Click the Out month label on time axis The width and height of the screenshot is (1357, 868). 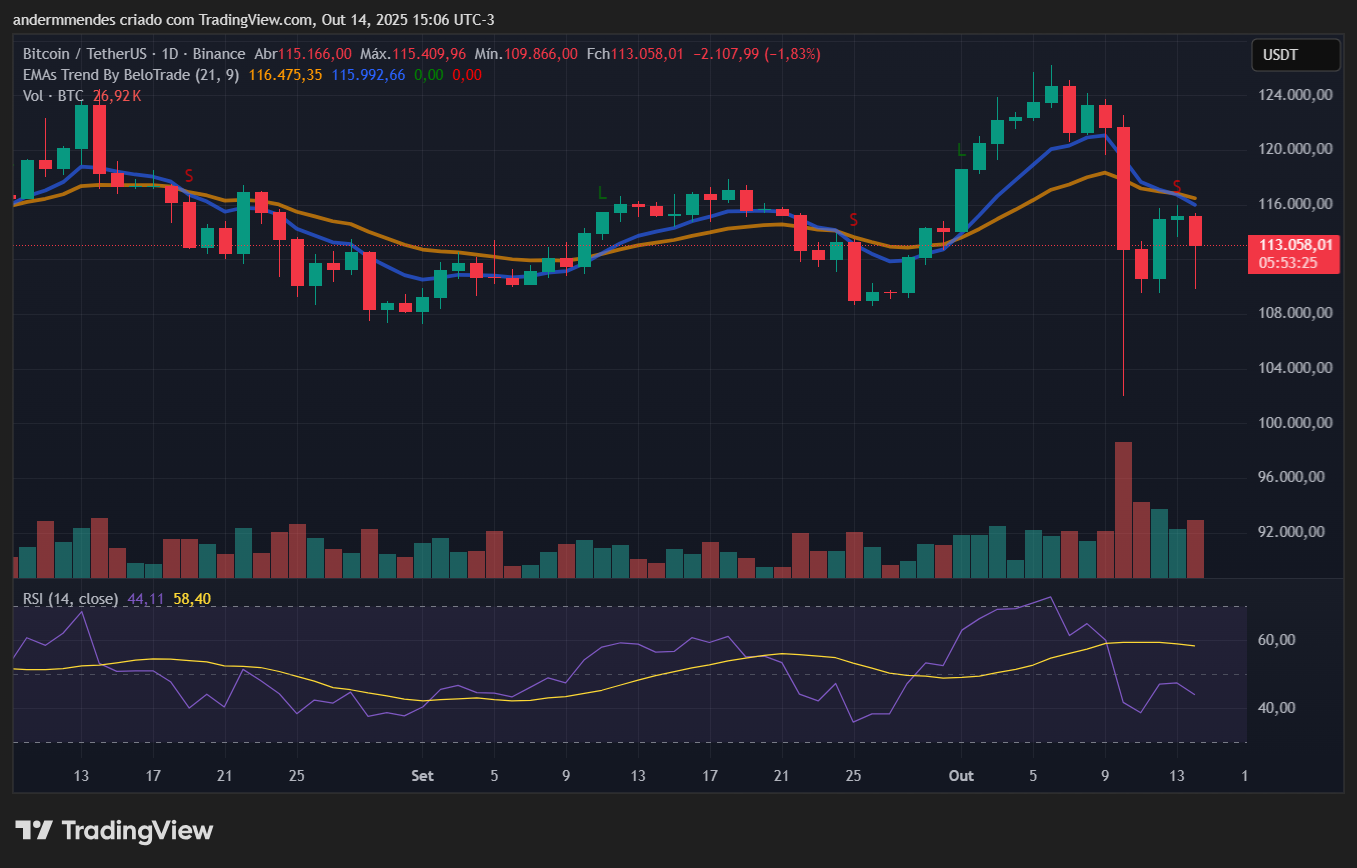pyautogui.click(x=961, y=776)
